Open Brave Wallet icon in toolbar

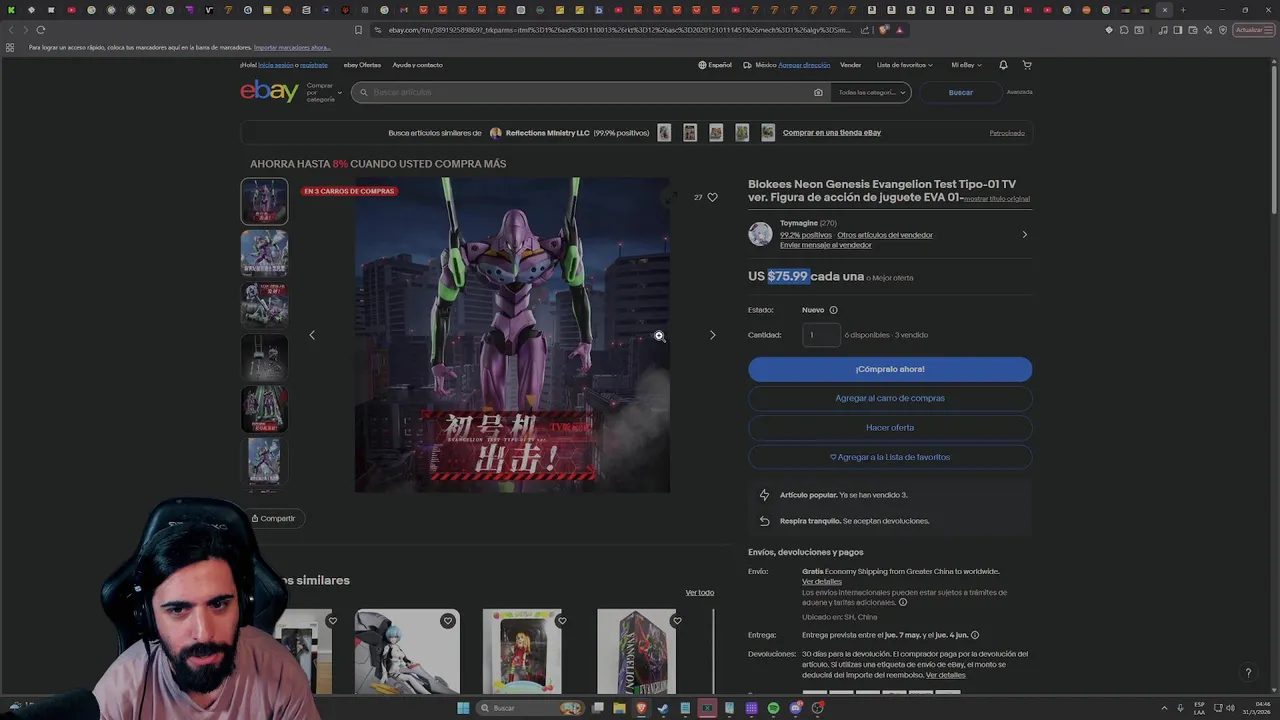coord(1193,30)
